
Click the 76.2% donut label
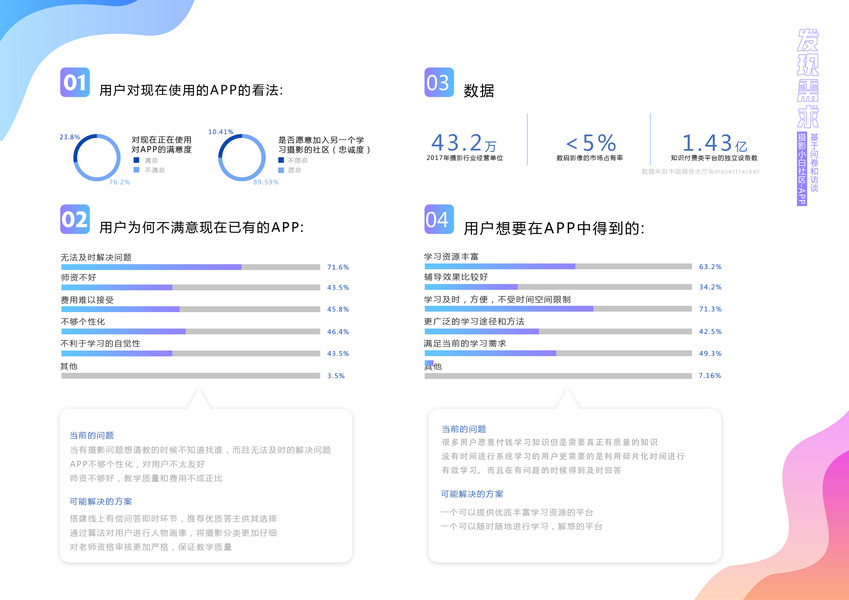coord(120,182)
